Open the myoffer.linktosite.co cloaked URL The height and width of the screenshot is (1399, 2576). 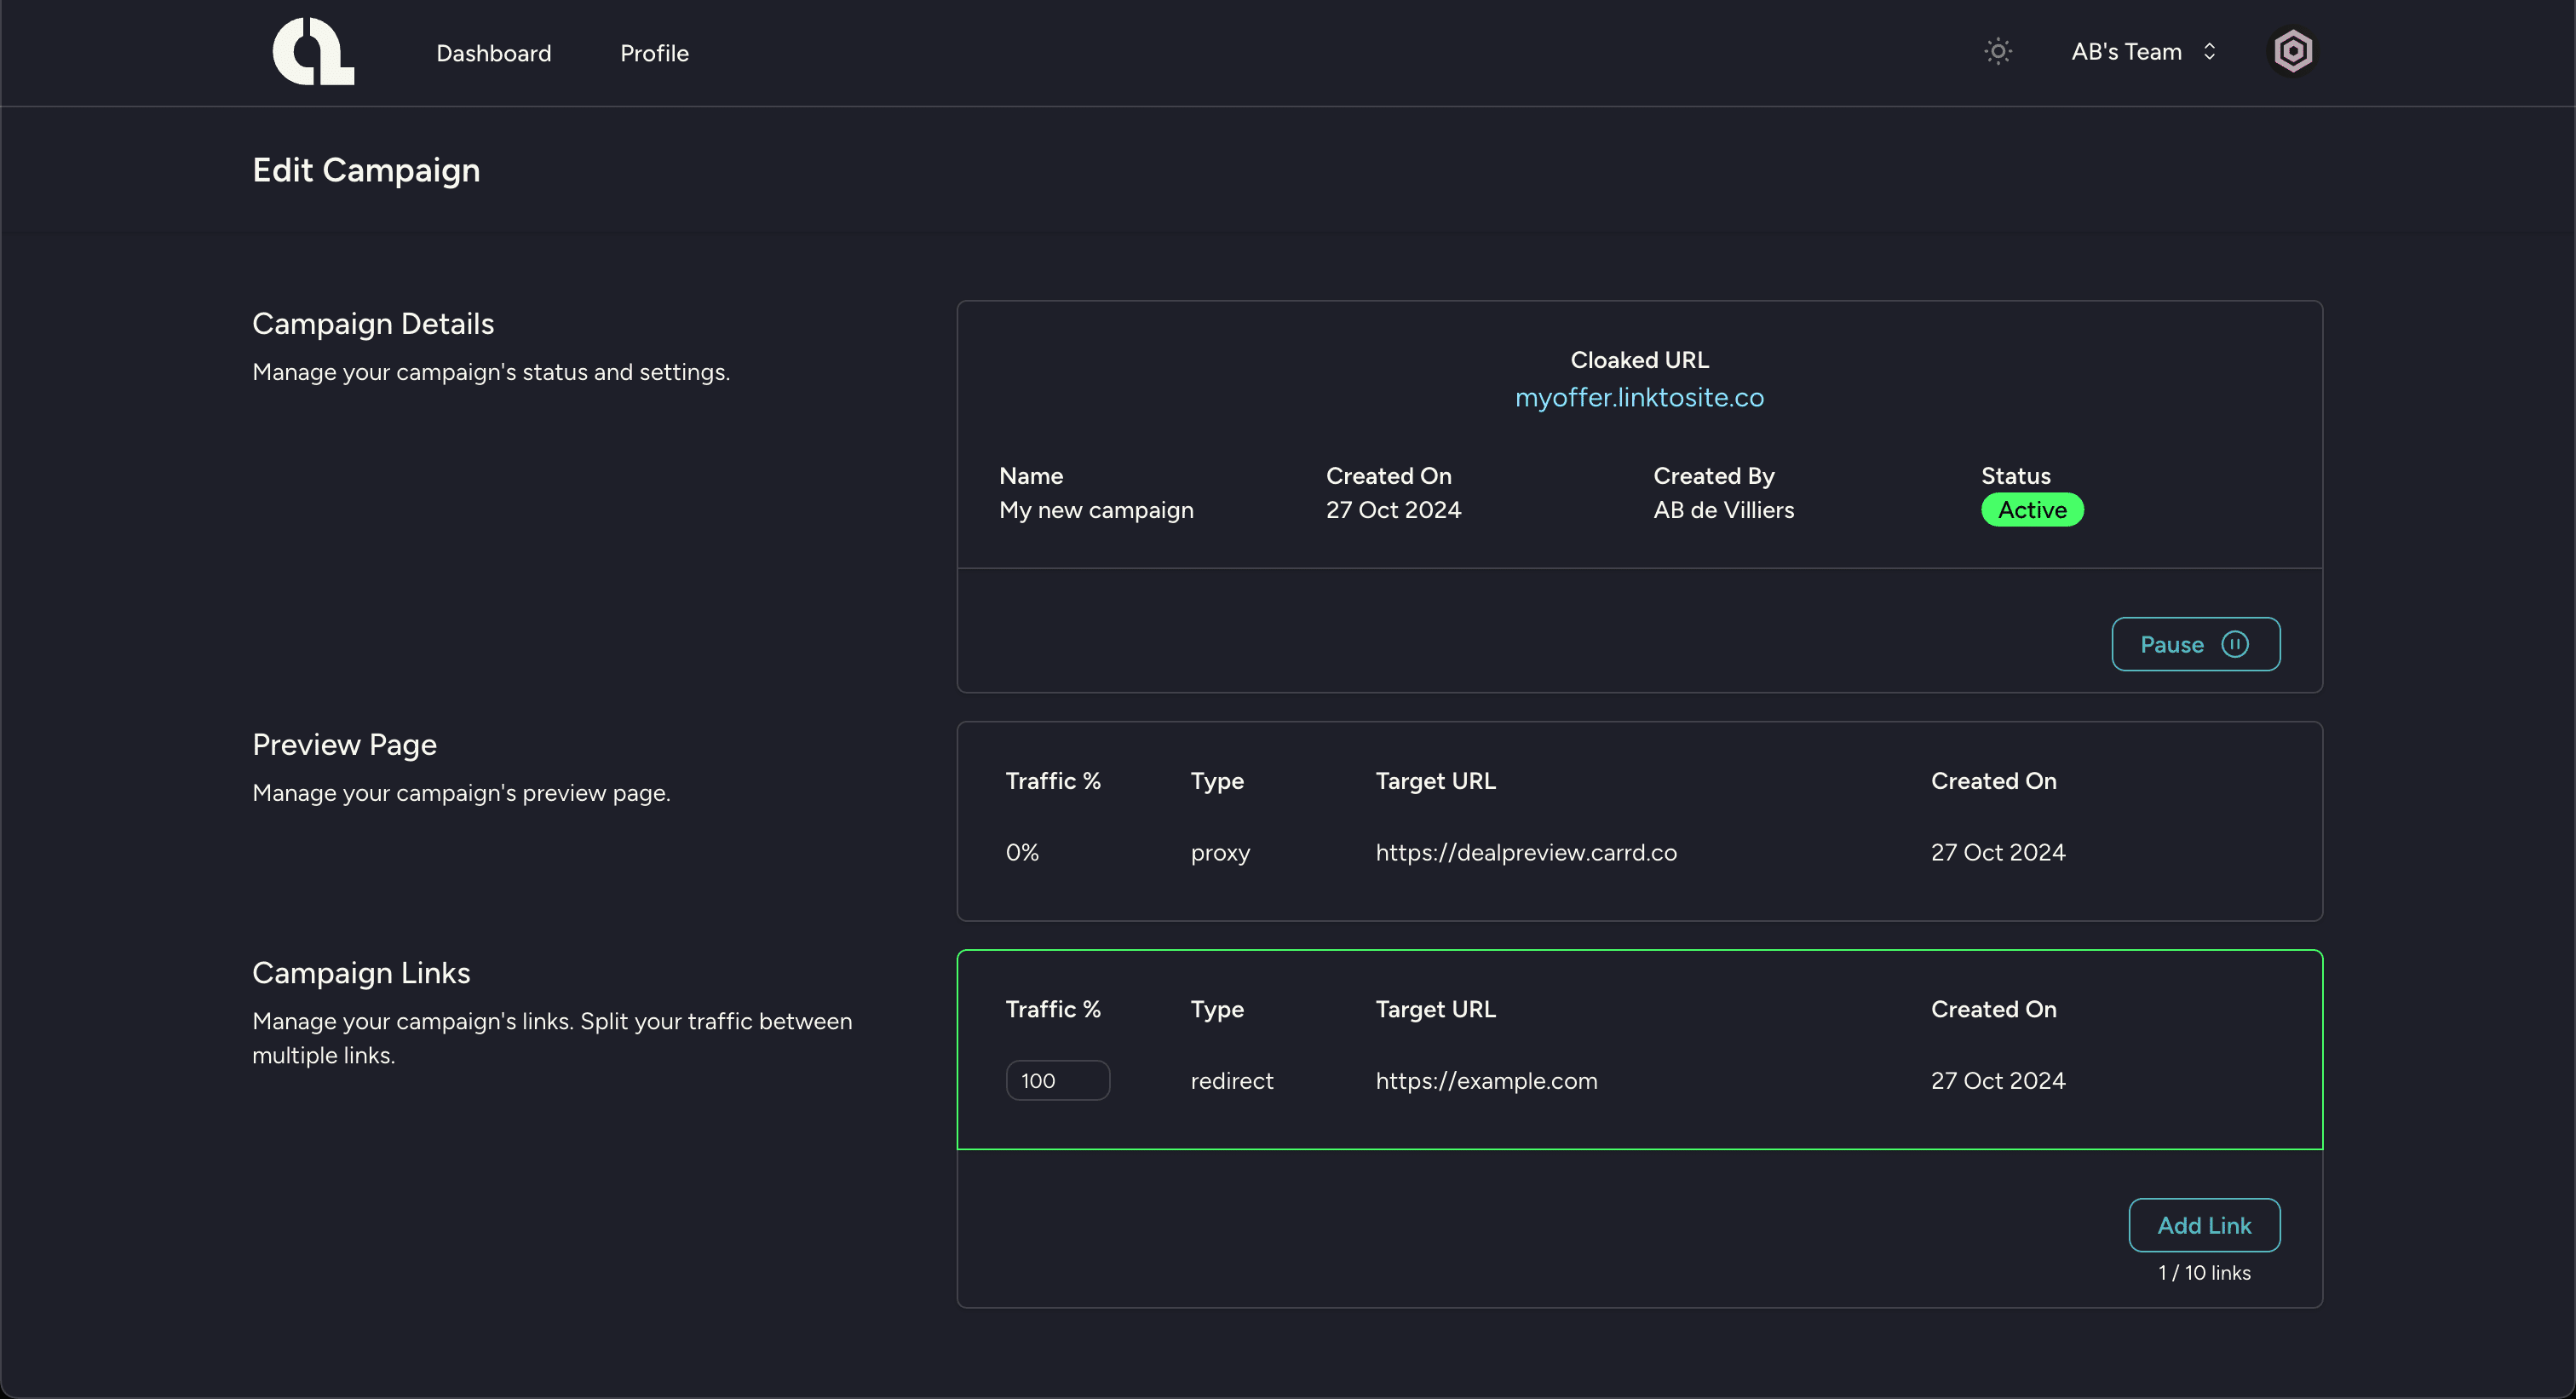click(x=1639, y=398)
